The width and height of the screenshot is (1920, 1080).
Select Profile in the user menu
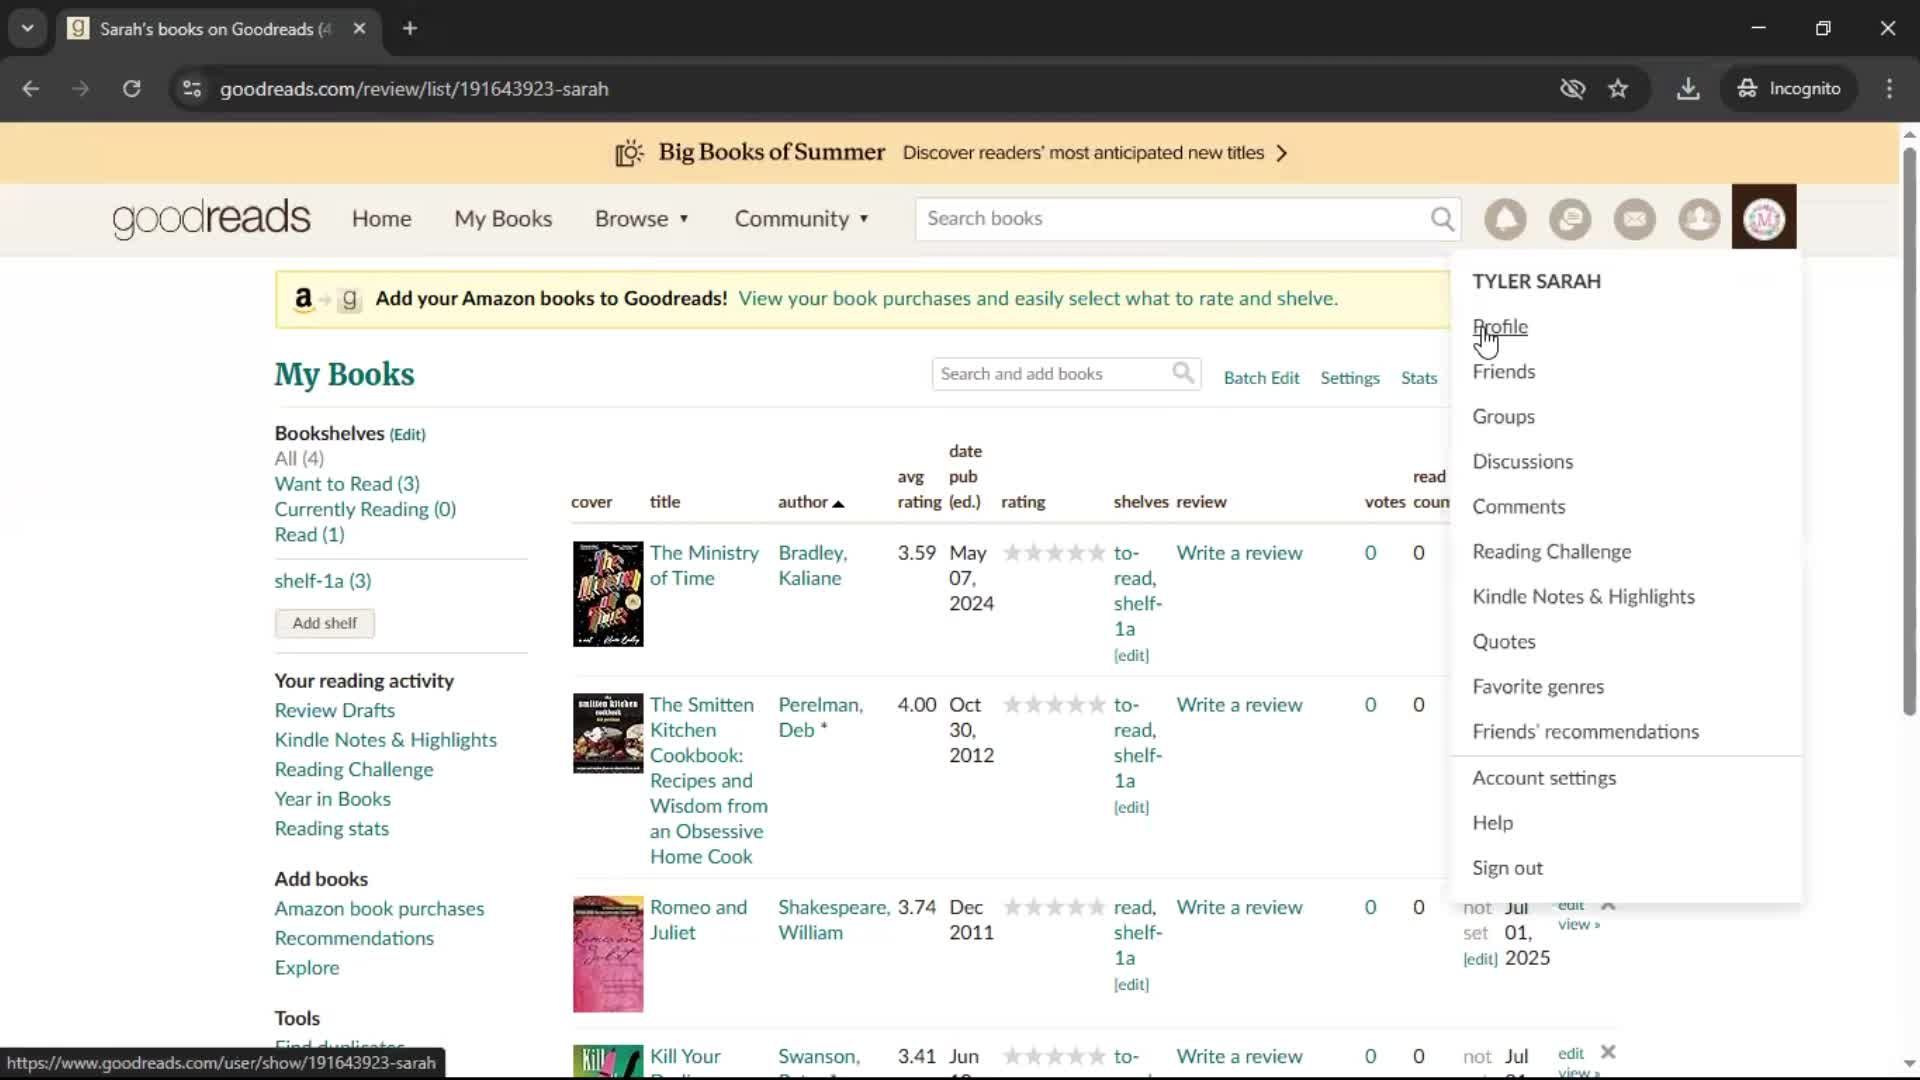point(1500,326)
